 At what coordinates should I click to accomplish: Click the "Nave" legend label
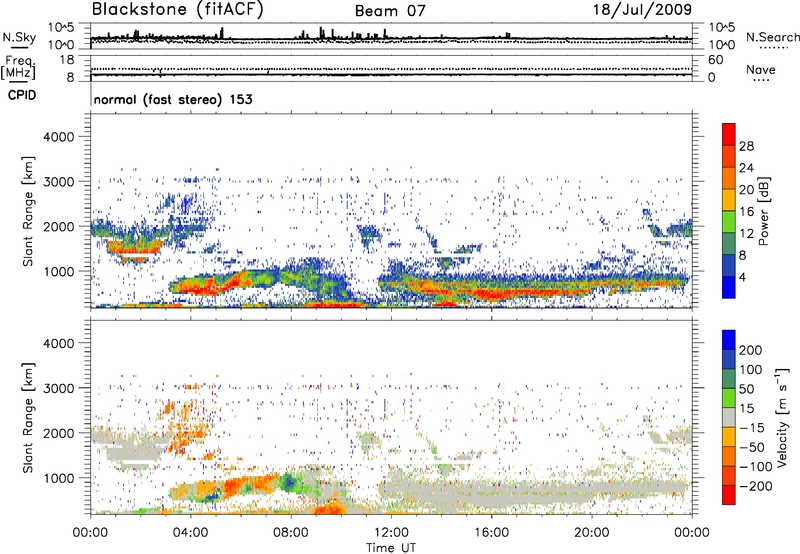761,69
